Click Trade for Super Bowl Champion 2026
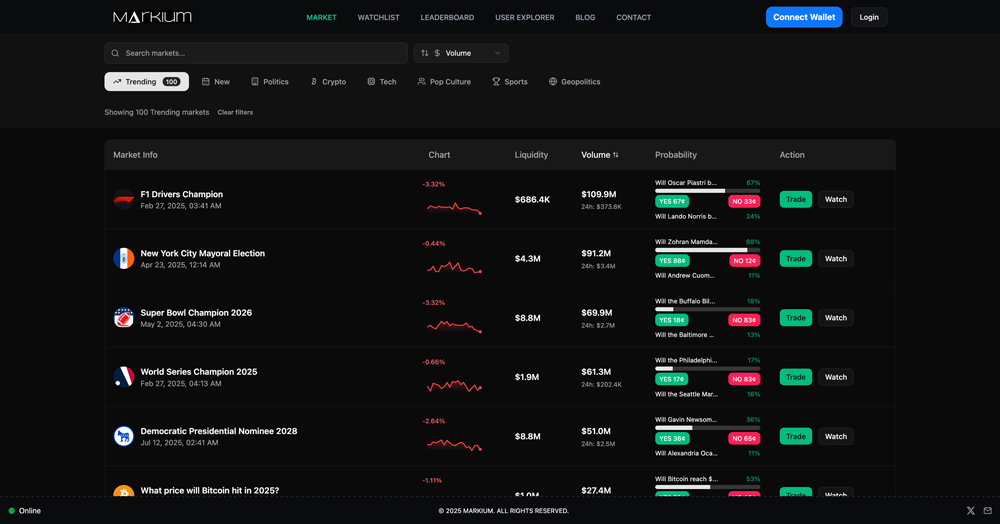Viewport: 1000px width, 524px height. click(795, 317)
